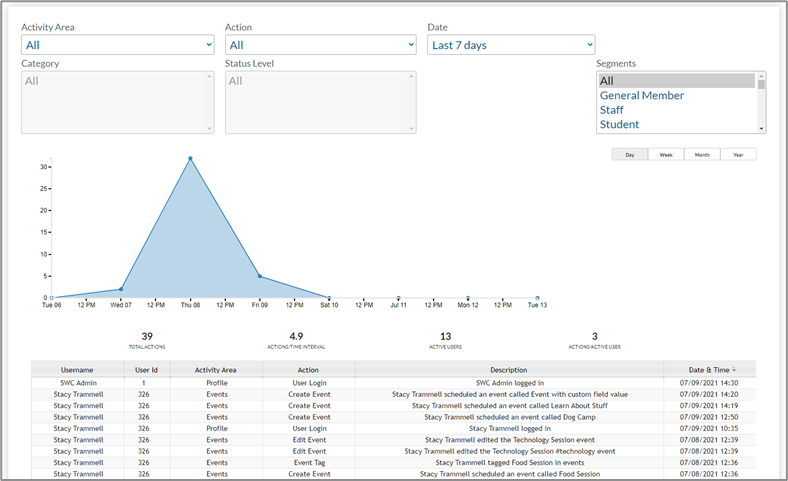Choose Staff segment
This screenshot has height=481, width=788.
613,110
